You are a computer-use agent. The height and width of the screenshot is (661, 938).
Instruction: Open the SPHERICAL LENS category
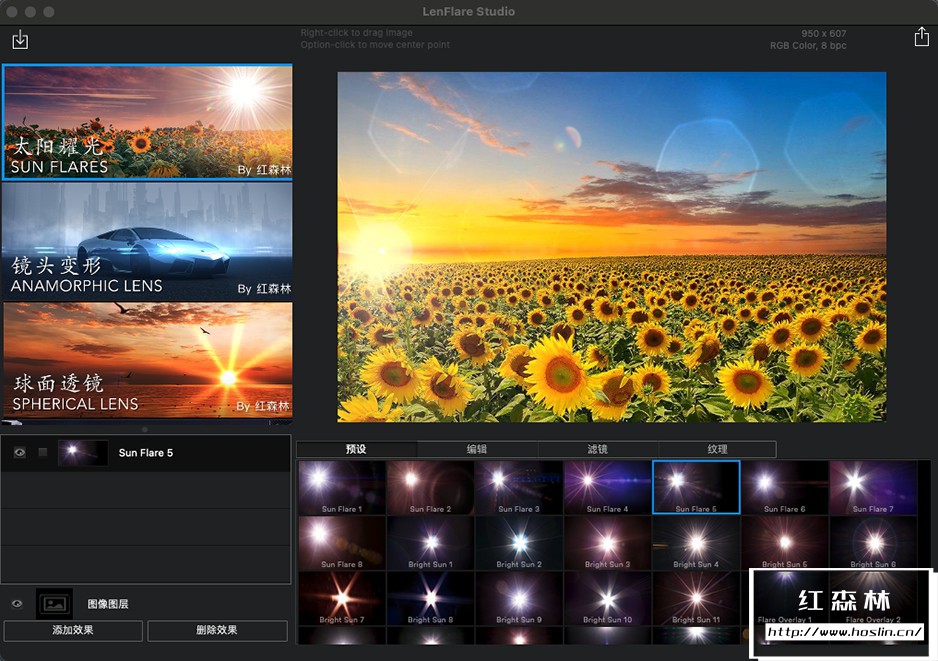[148, 359]
